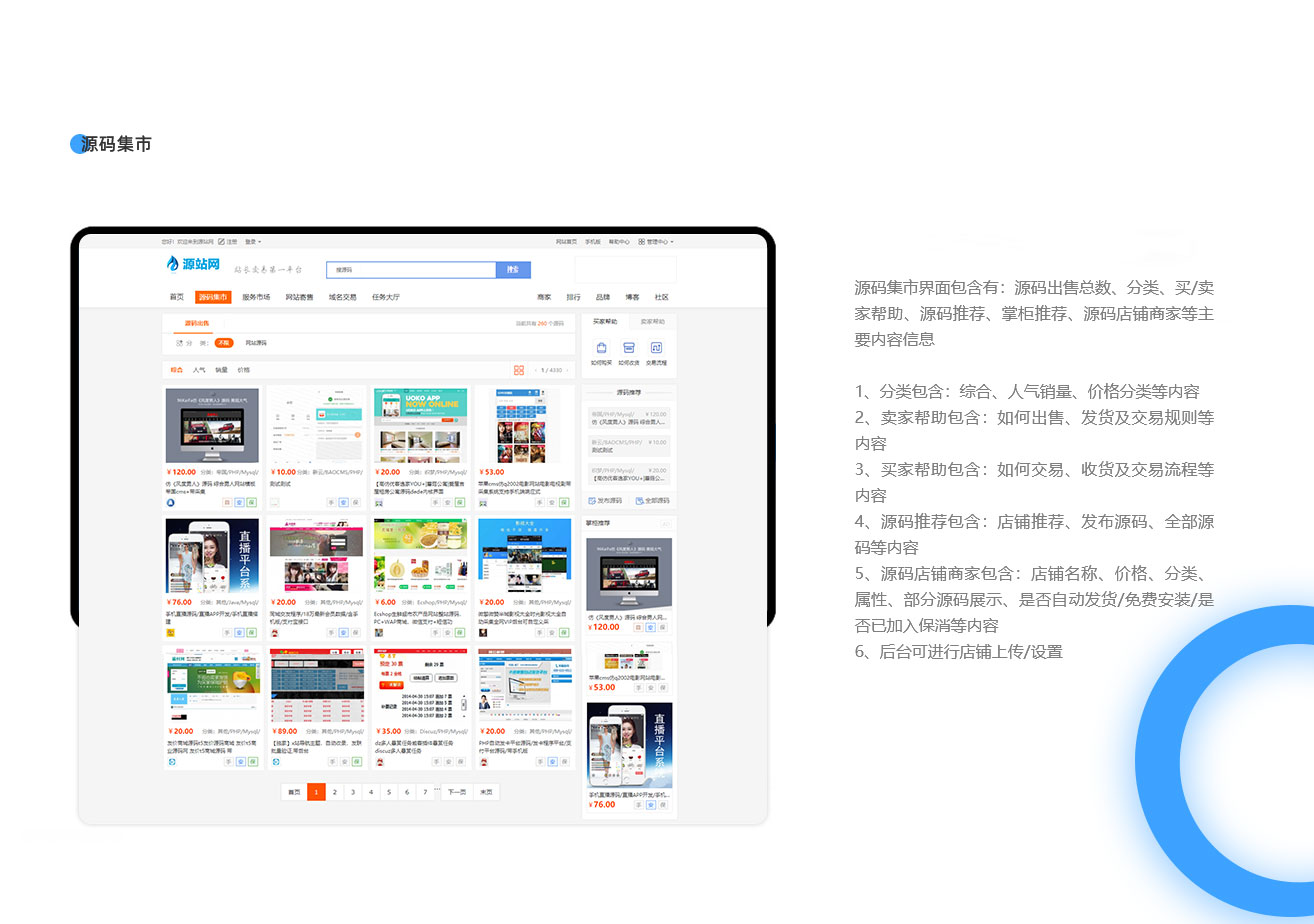Switch to grid view icon

(x=519, y=370)
